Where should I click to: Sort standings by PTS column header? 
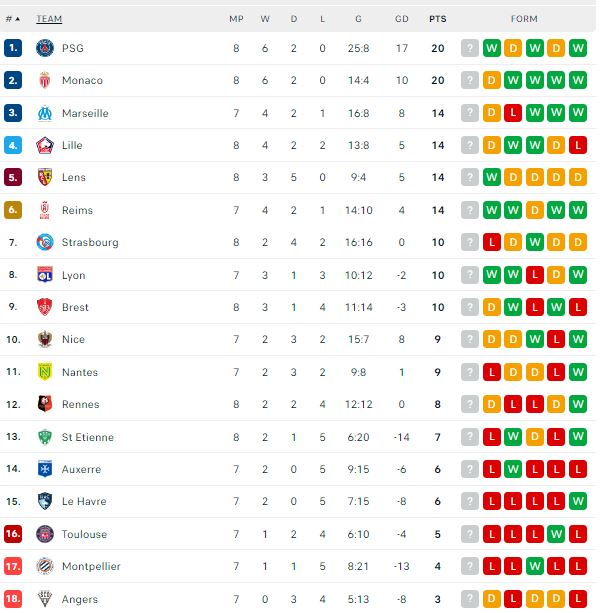point(438,19)
